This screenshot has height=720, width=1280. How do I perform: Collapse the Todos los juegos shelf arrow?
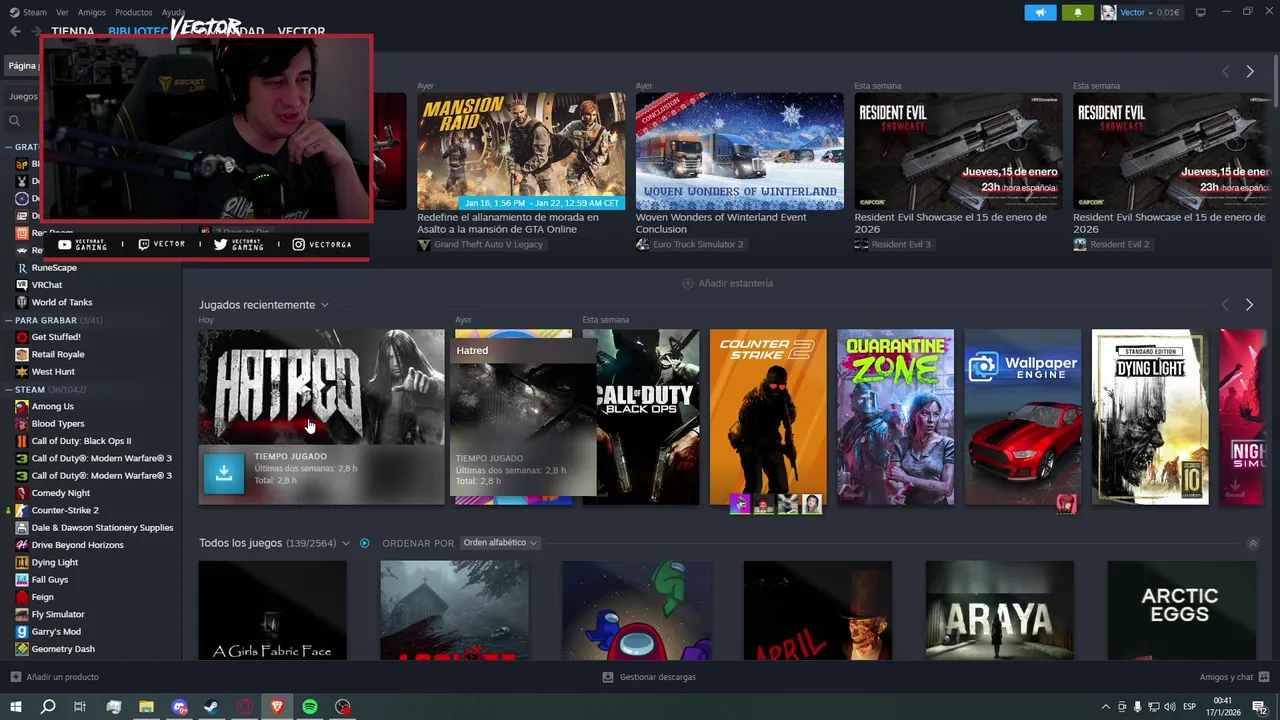coord(1253,543)
